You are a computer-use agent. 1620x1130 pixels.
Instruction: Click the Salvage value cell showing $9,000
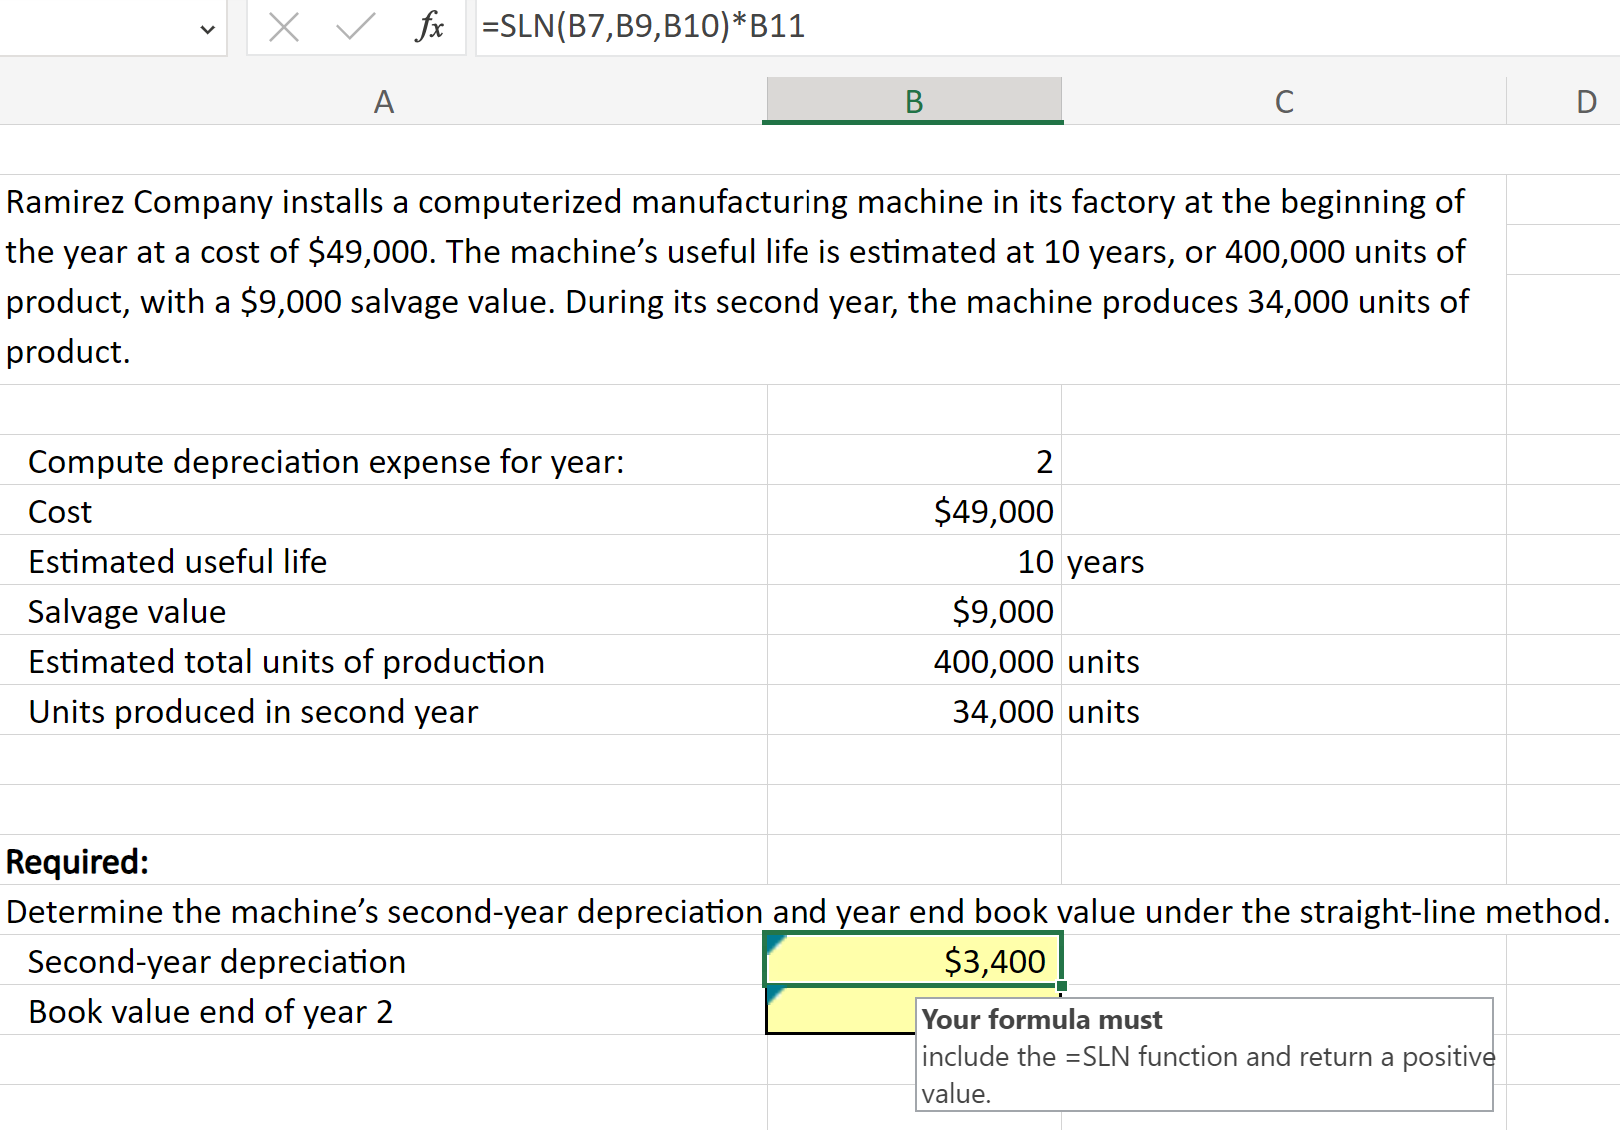click(x=912, y=611)
